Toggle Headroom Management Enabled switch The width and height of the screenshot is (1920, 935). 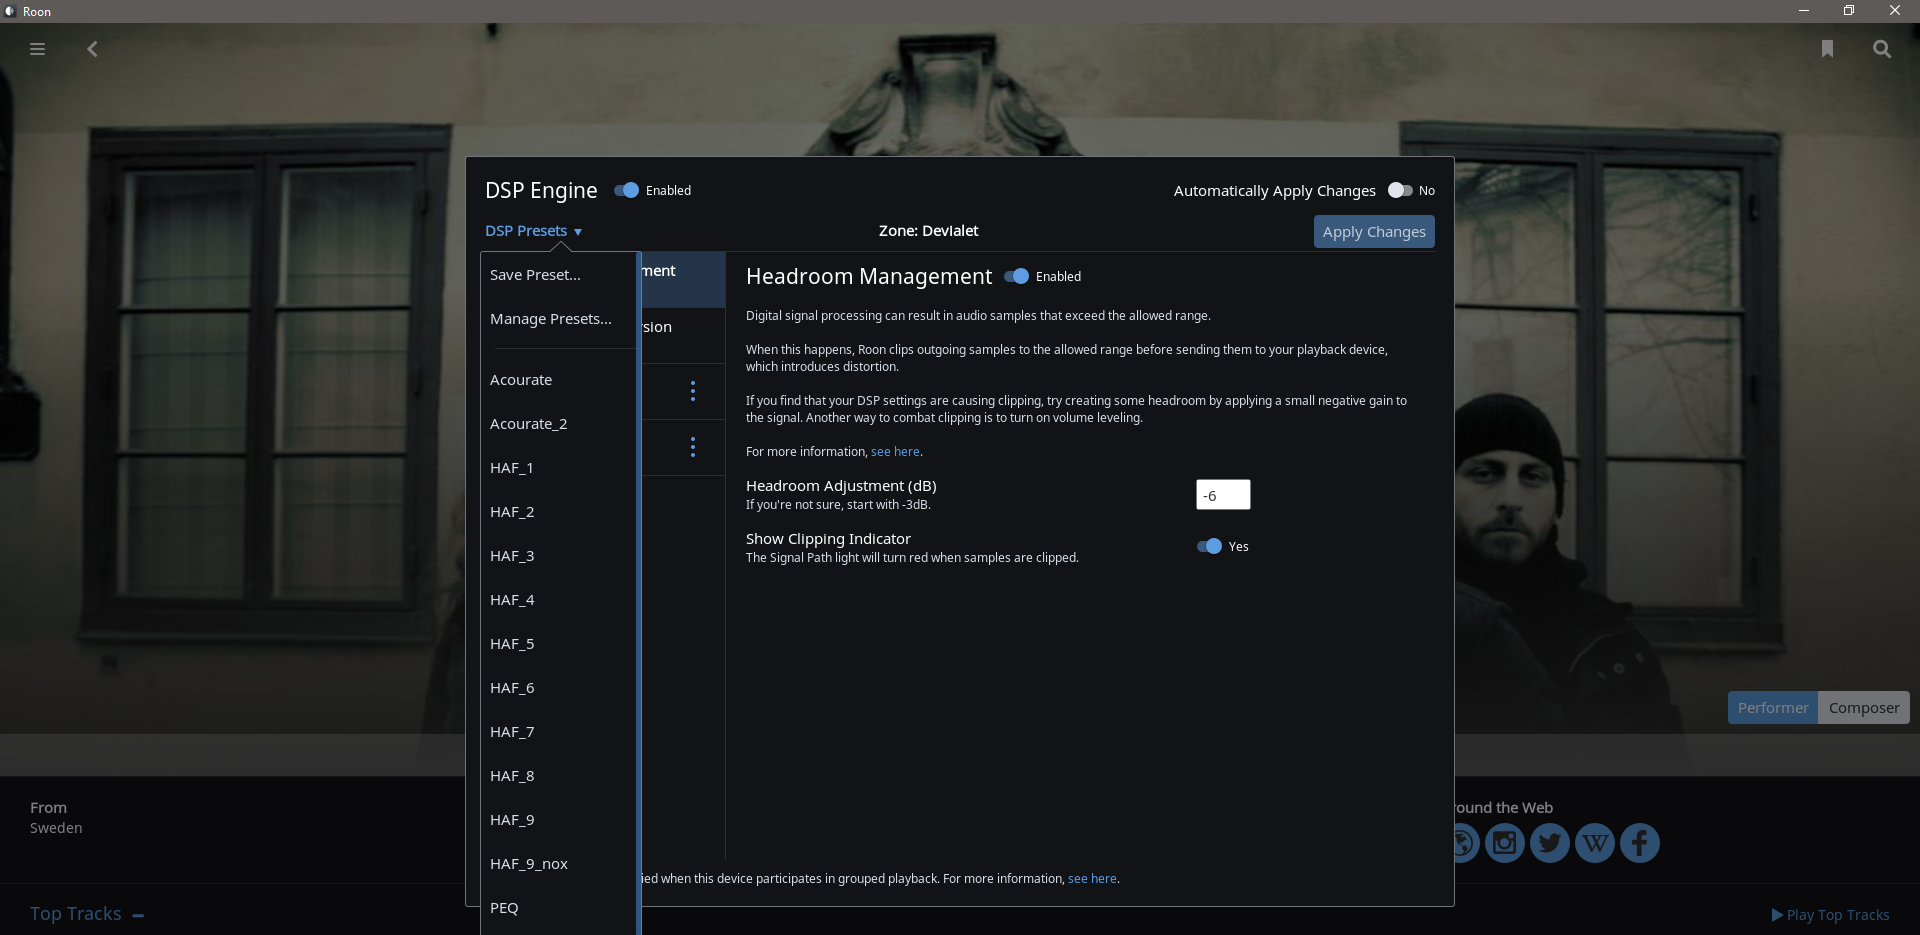[1017, 276]
